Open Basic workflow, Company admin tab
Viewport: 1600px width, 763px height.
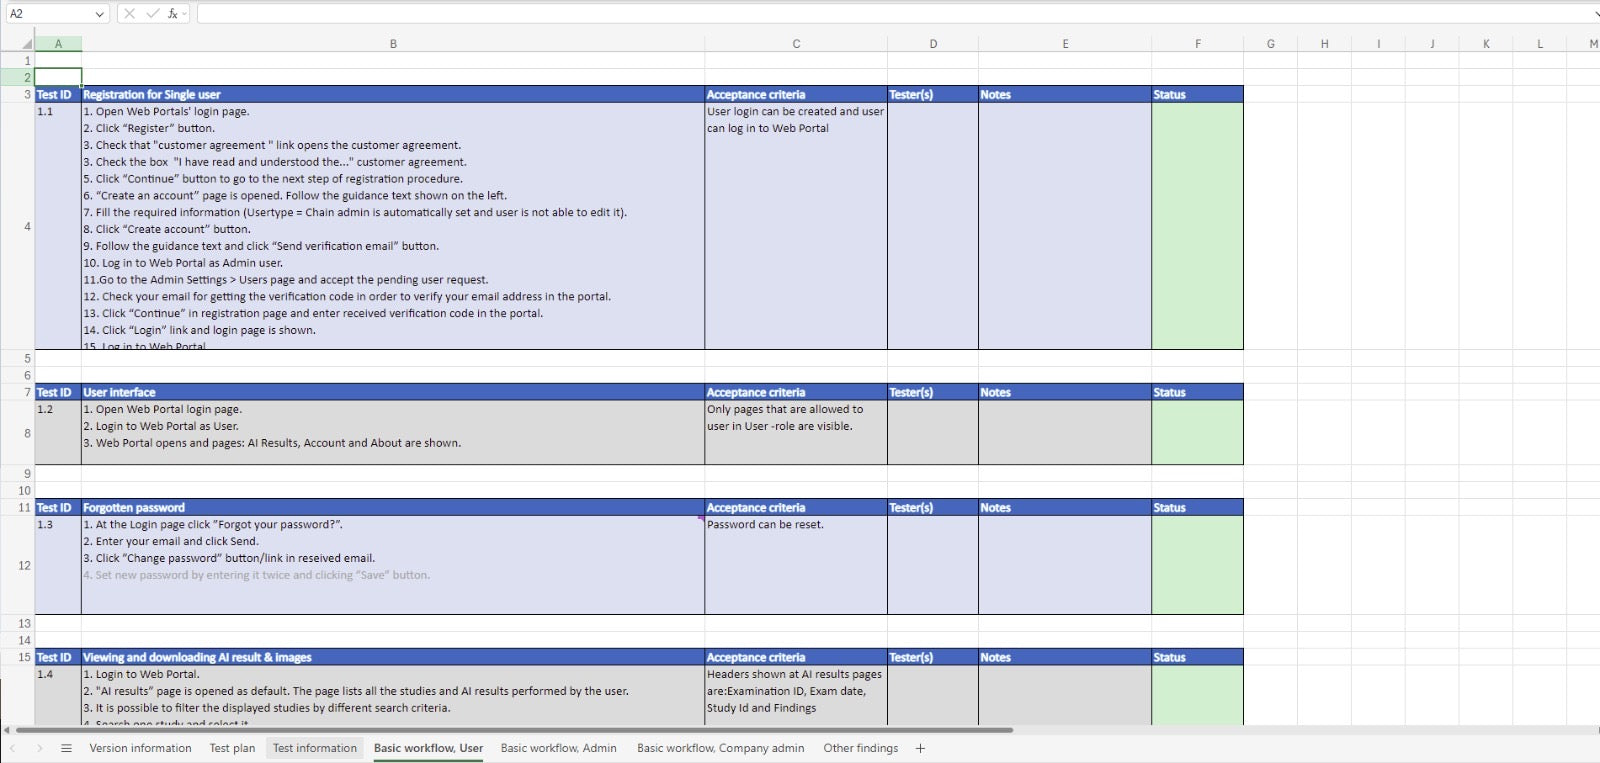click(x=720, y=748)
